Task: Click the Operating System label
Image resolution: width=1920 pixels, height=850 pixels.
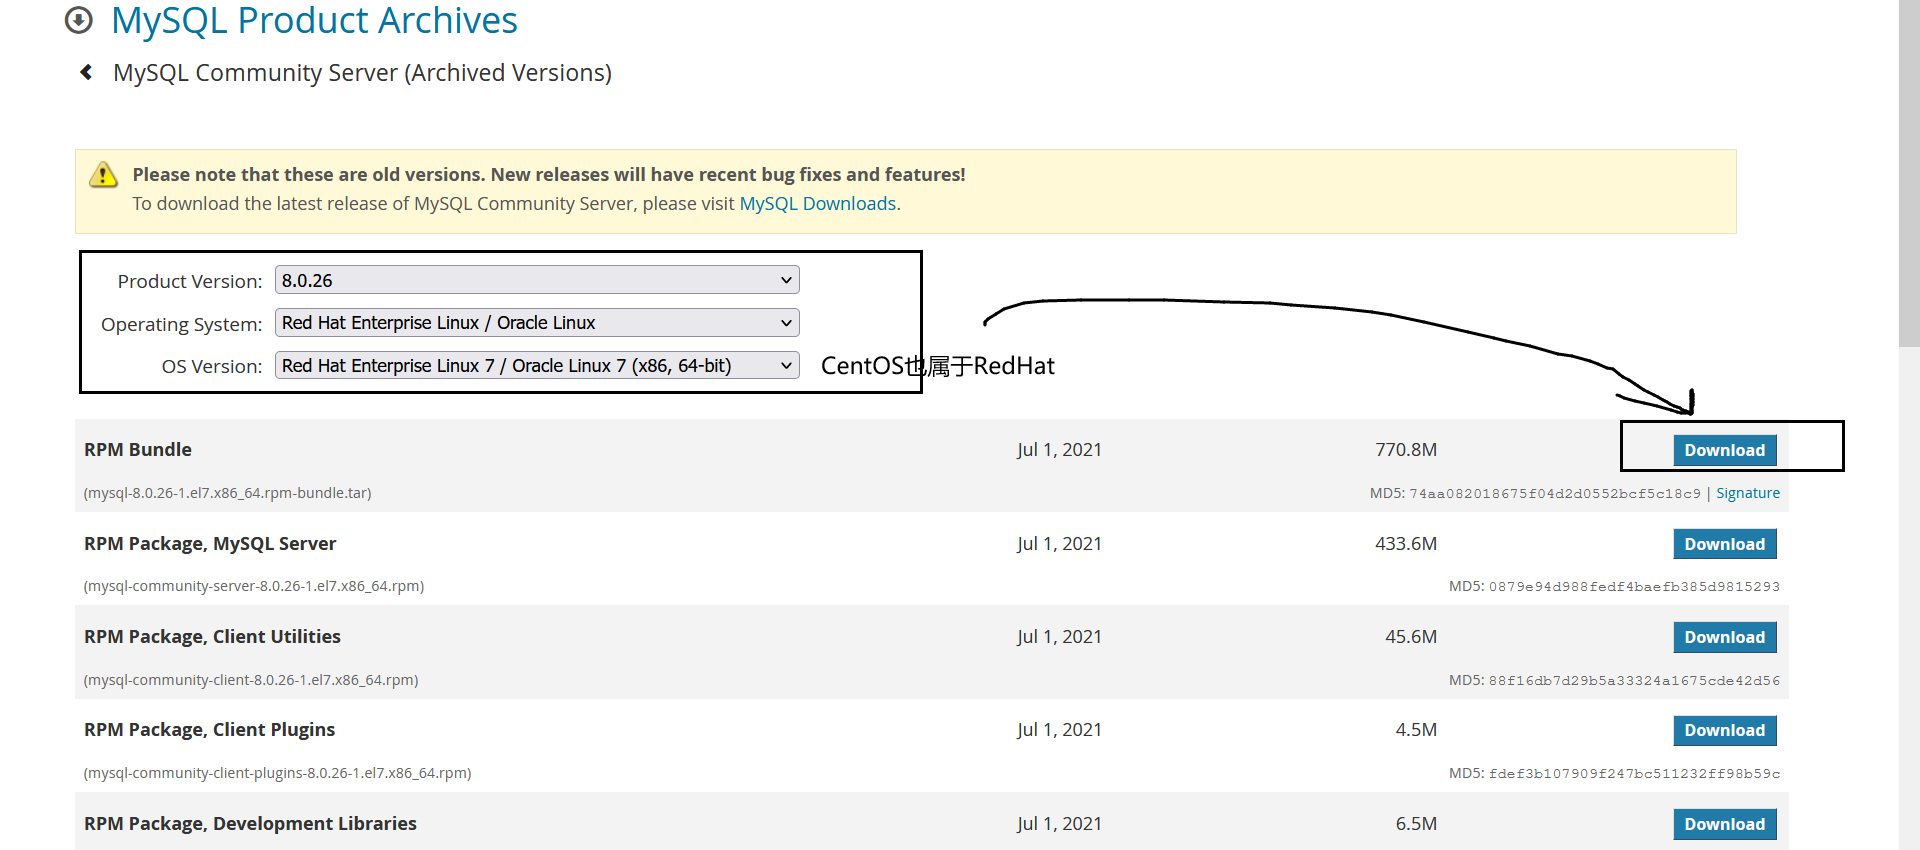Action: 181,324
